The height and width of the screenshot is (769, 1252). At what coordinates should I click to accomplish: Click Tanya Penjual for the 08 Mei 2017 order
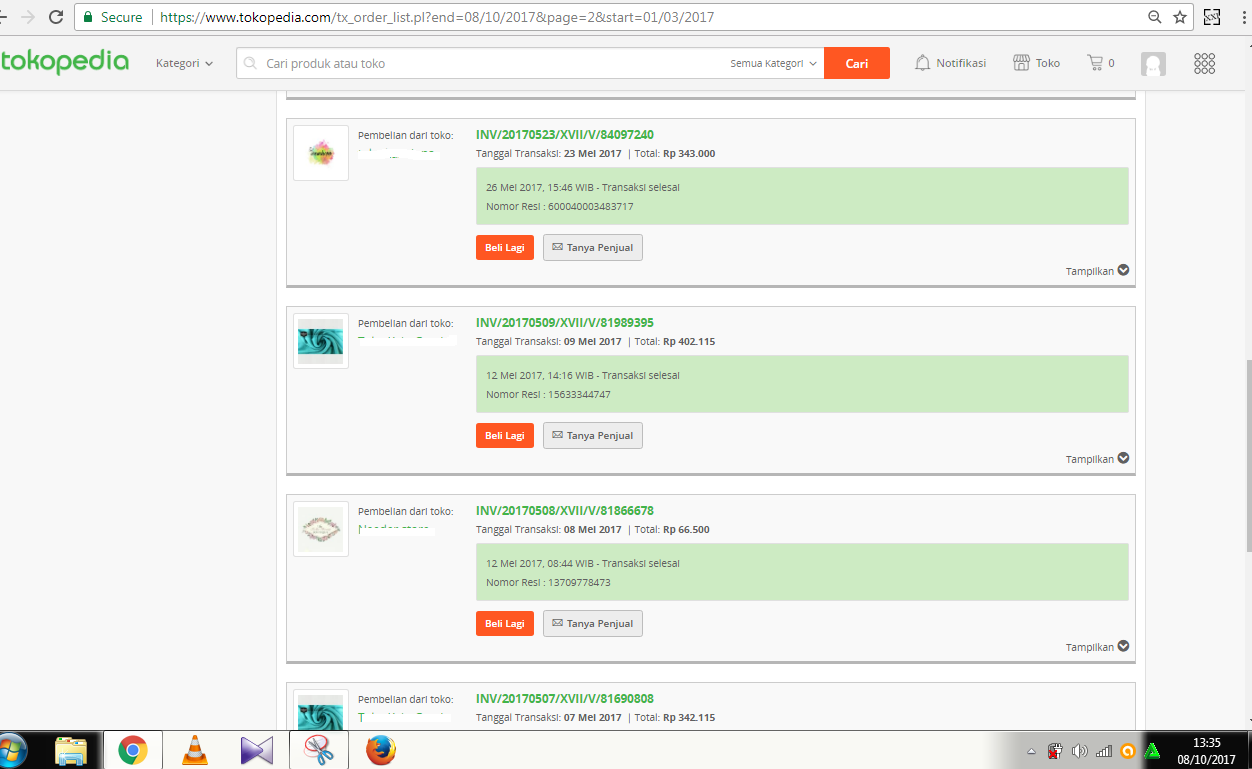pos(593,623)
